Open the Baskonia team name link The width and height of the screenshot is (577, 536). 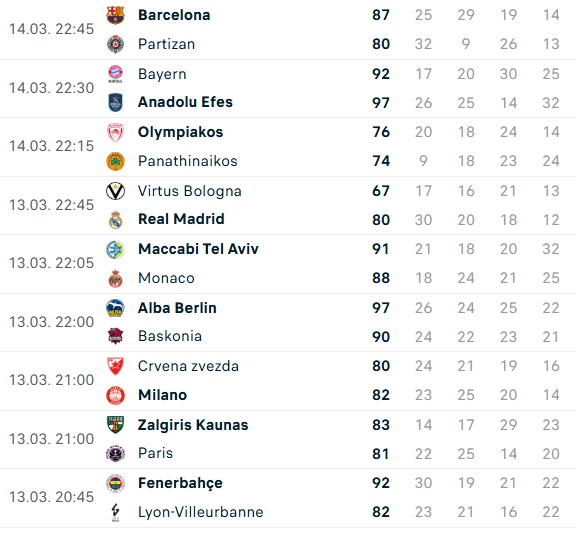coord(170,336)
